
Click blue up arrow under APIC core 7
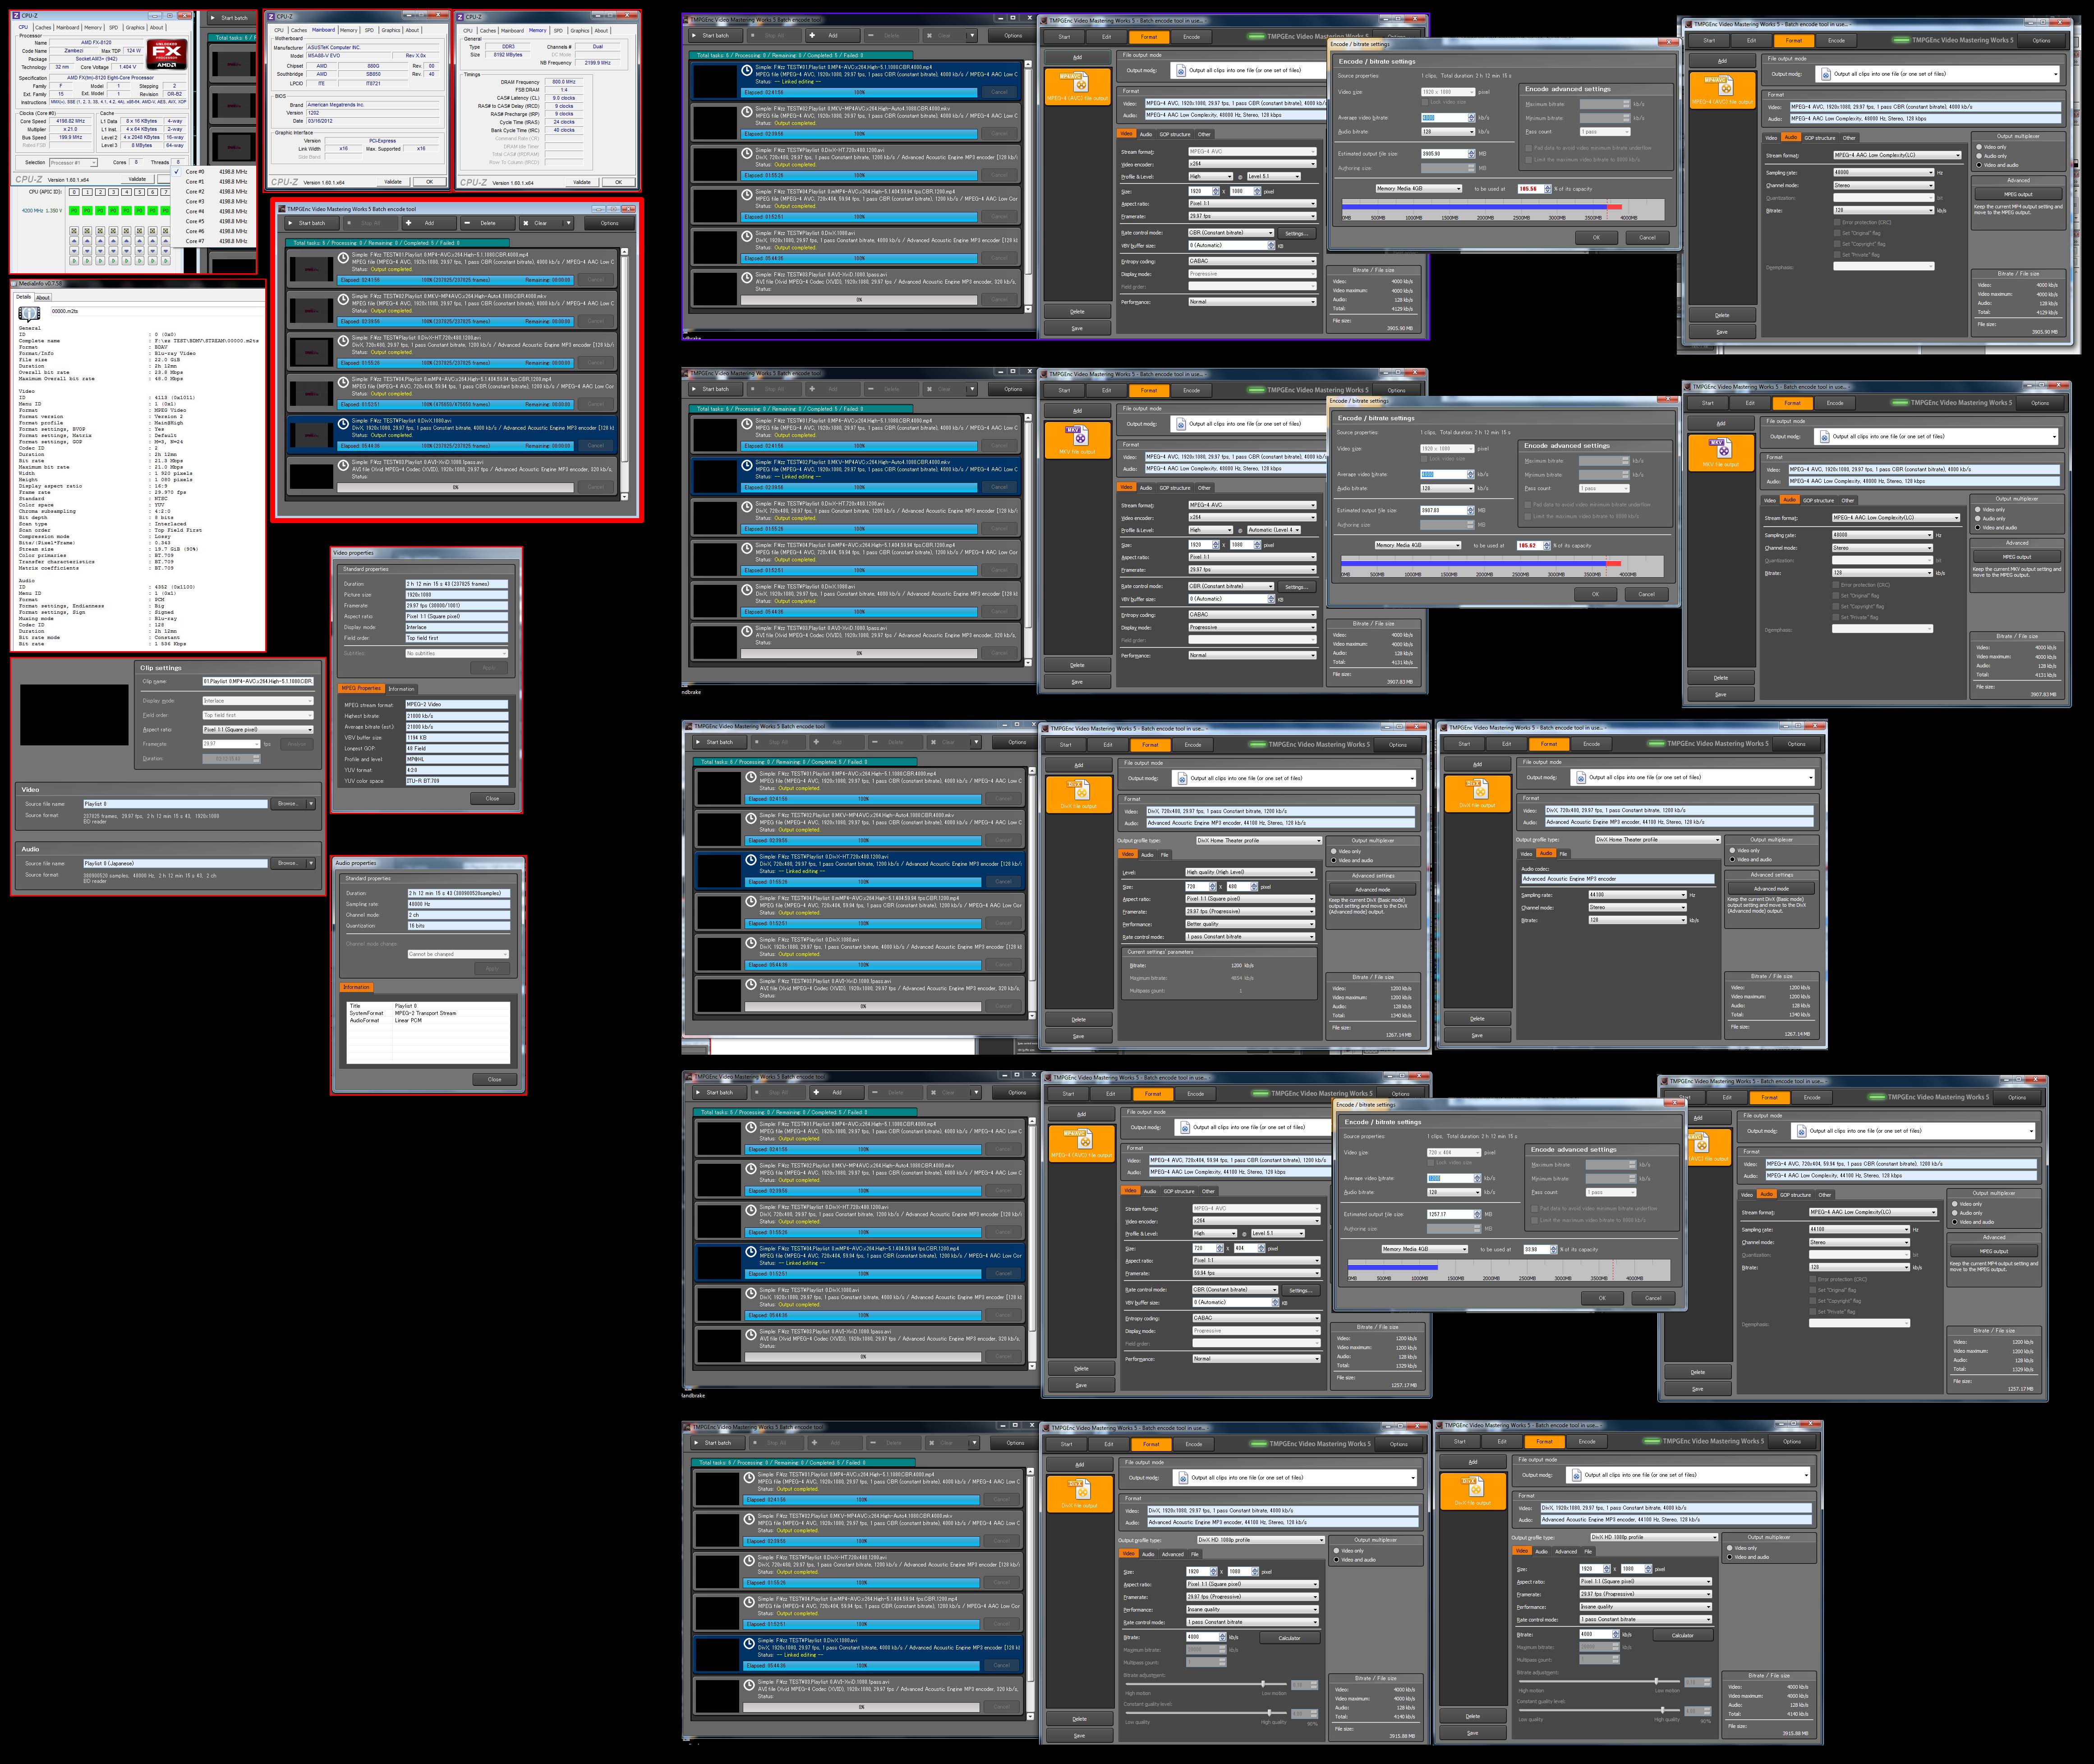click(166, 241)
